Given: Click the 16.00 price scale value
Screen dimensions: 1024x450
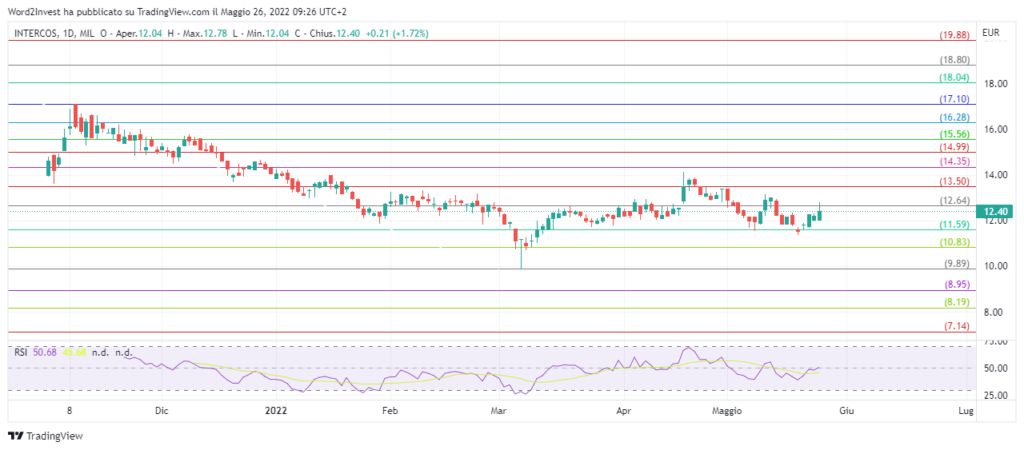Looking at the screenshot, I should coord(995,129).
